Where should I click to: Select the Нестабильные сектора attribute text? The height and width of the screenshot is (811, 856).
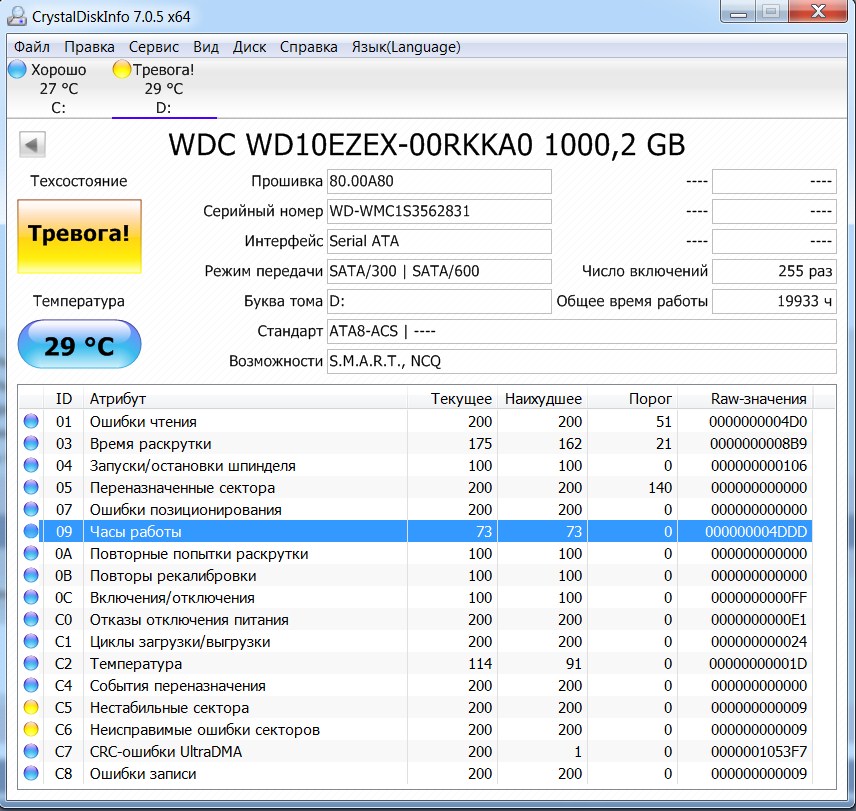tap(169, 708)
